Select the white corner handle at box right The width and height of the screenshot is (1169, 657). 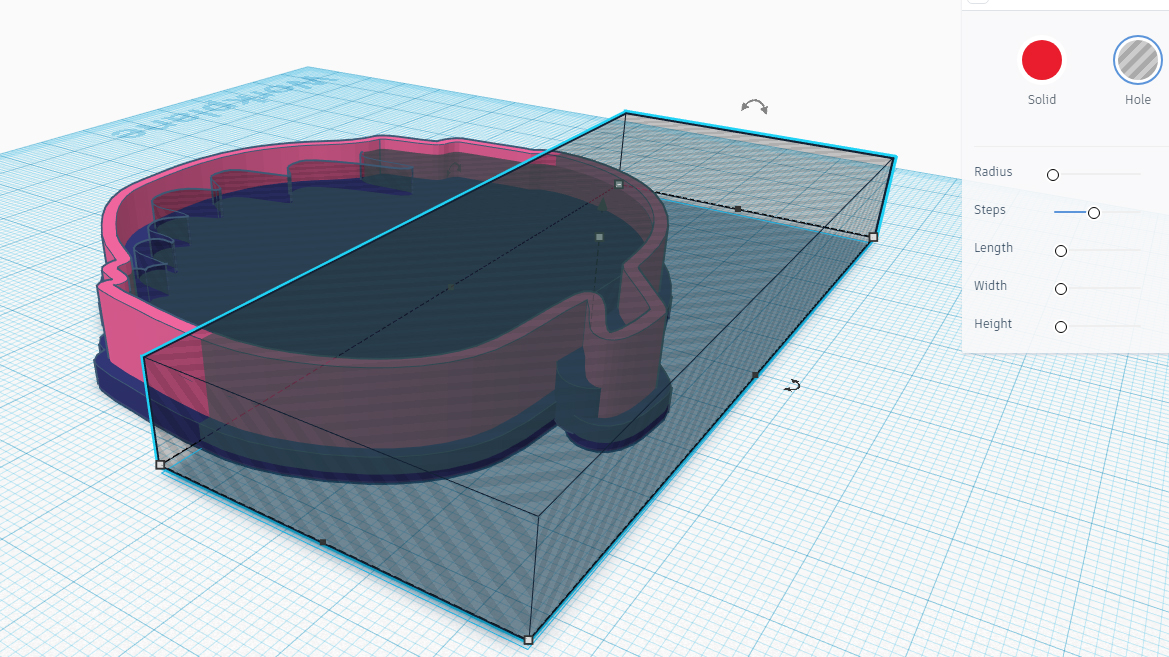click(x=873, y=237)
